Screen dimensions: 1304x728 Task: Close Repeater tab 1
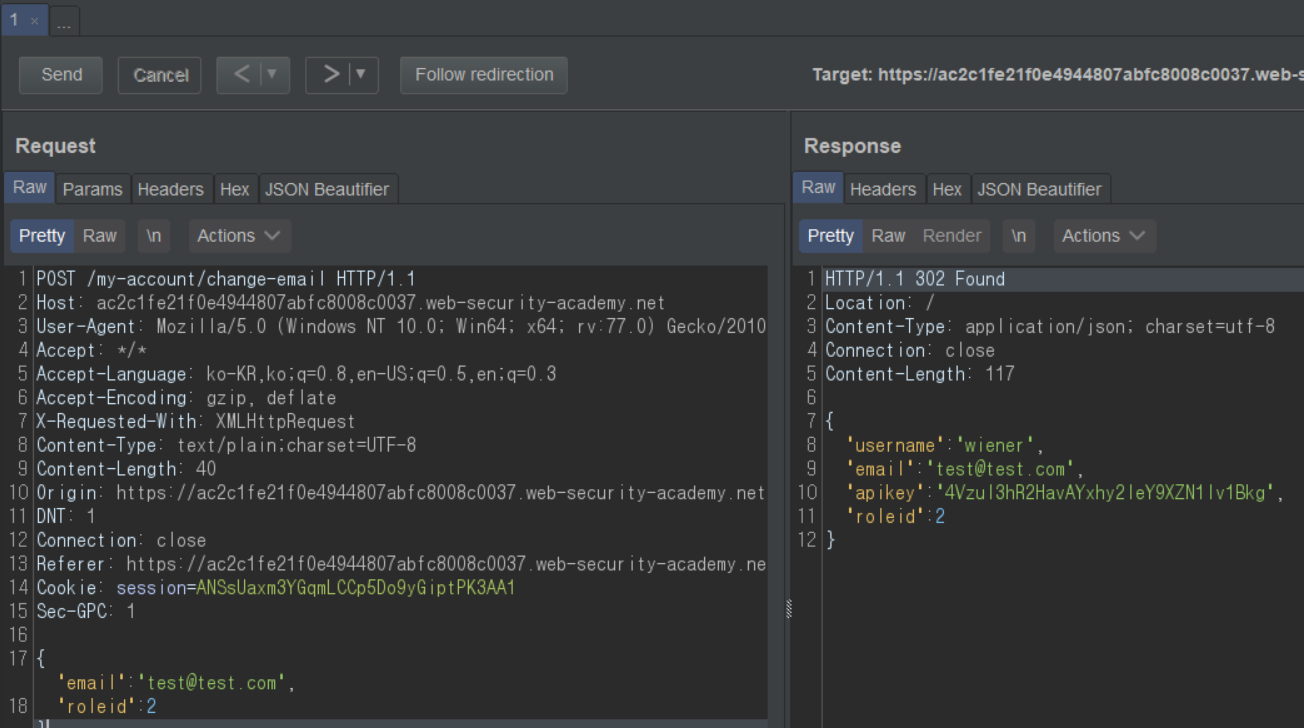pos(34,20)
